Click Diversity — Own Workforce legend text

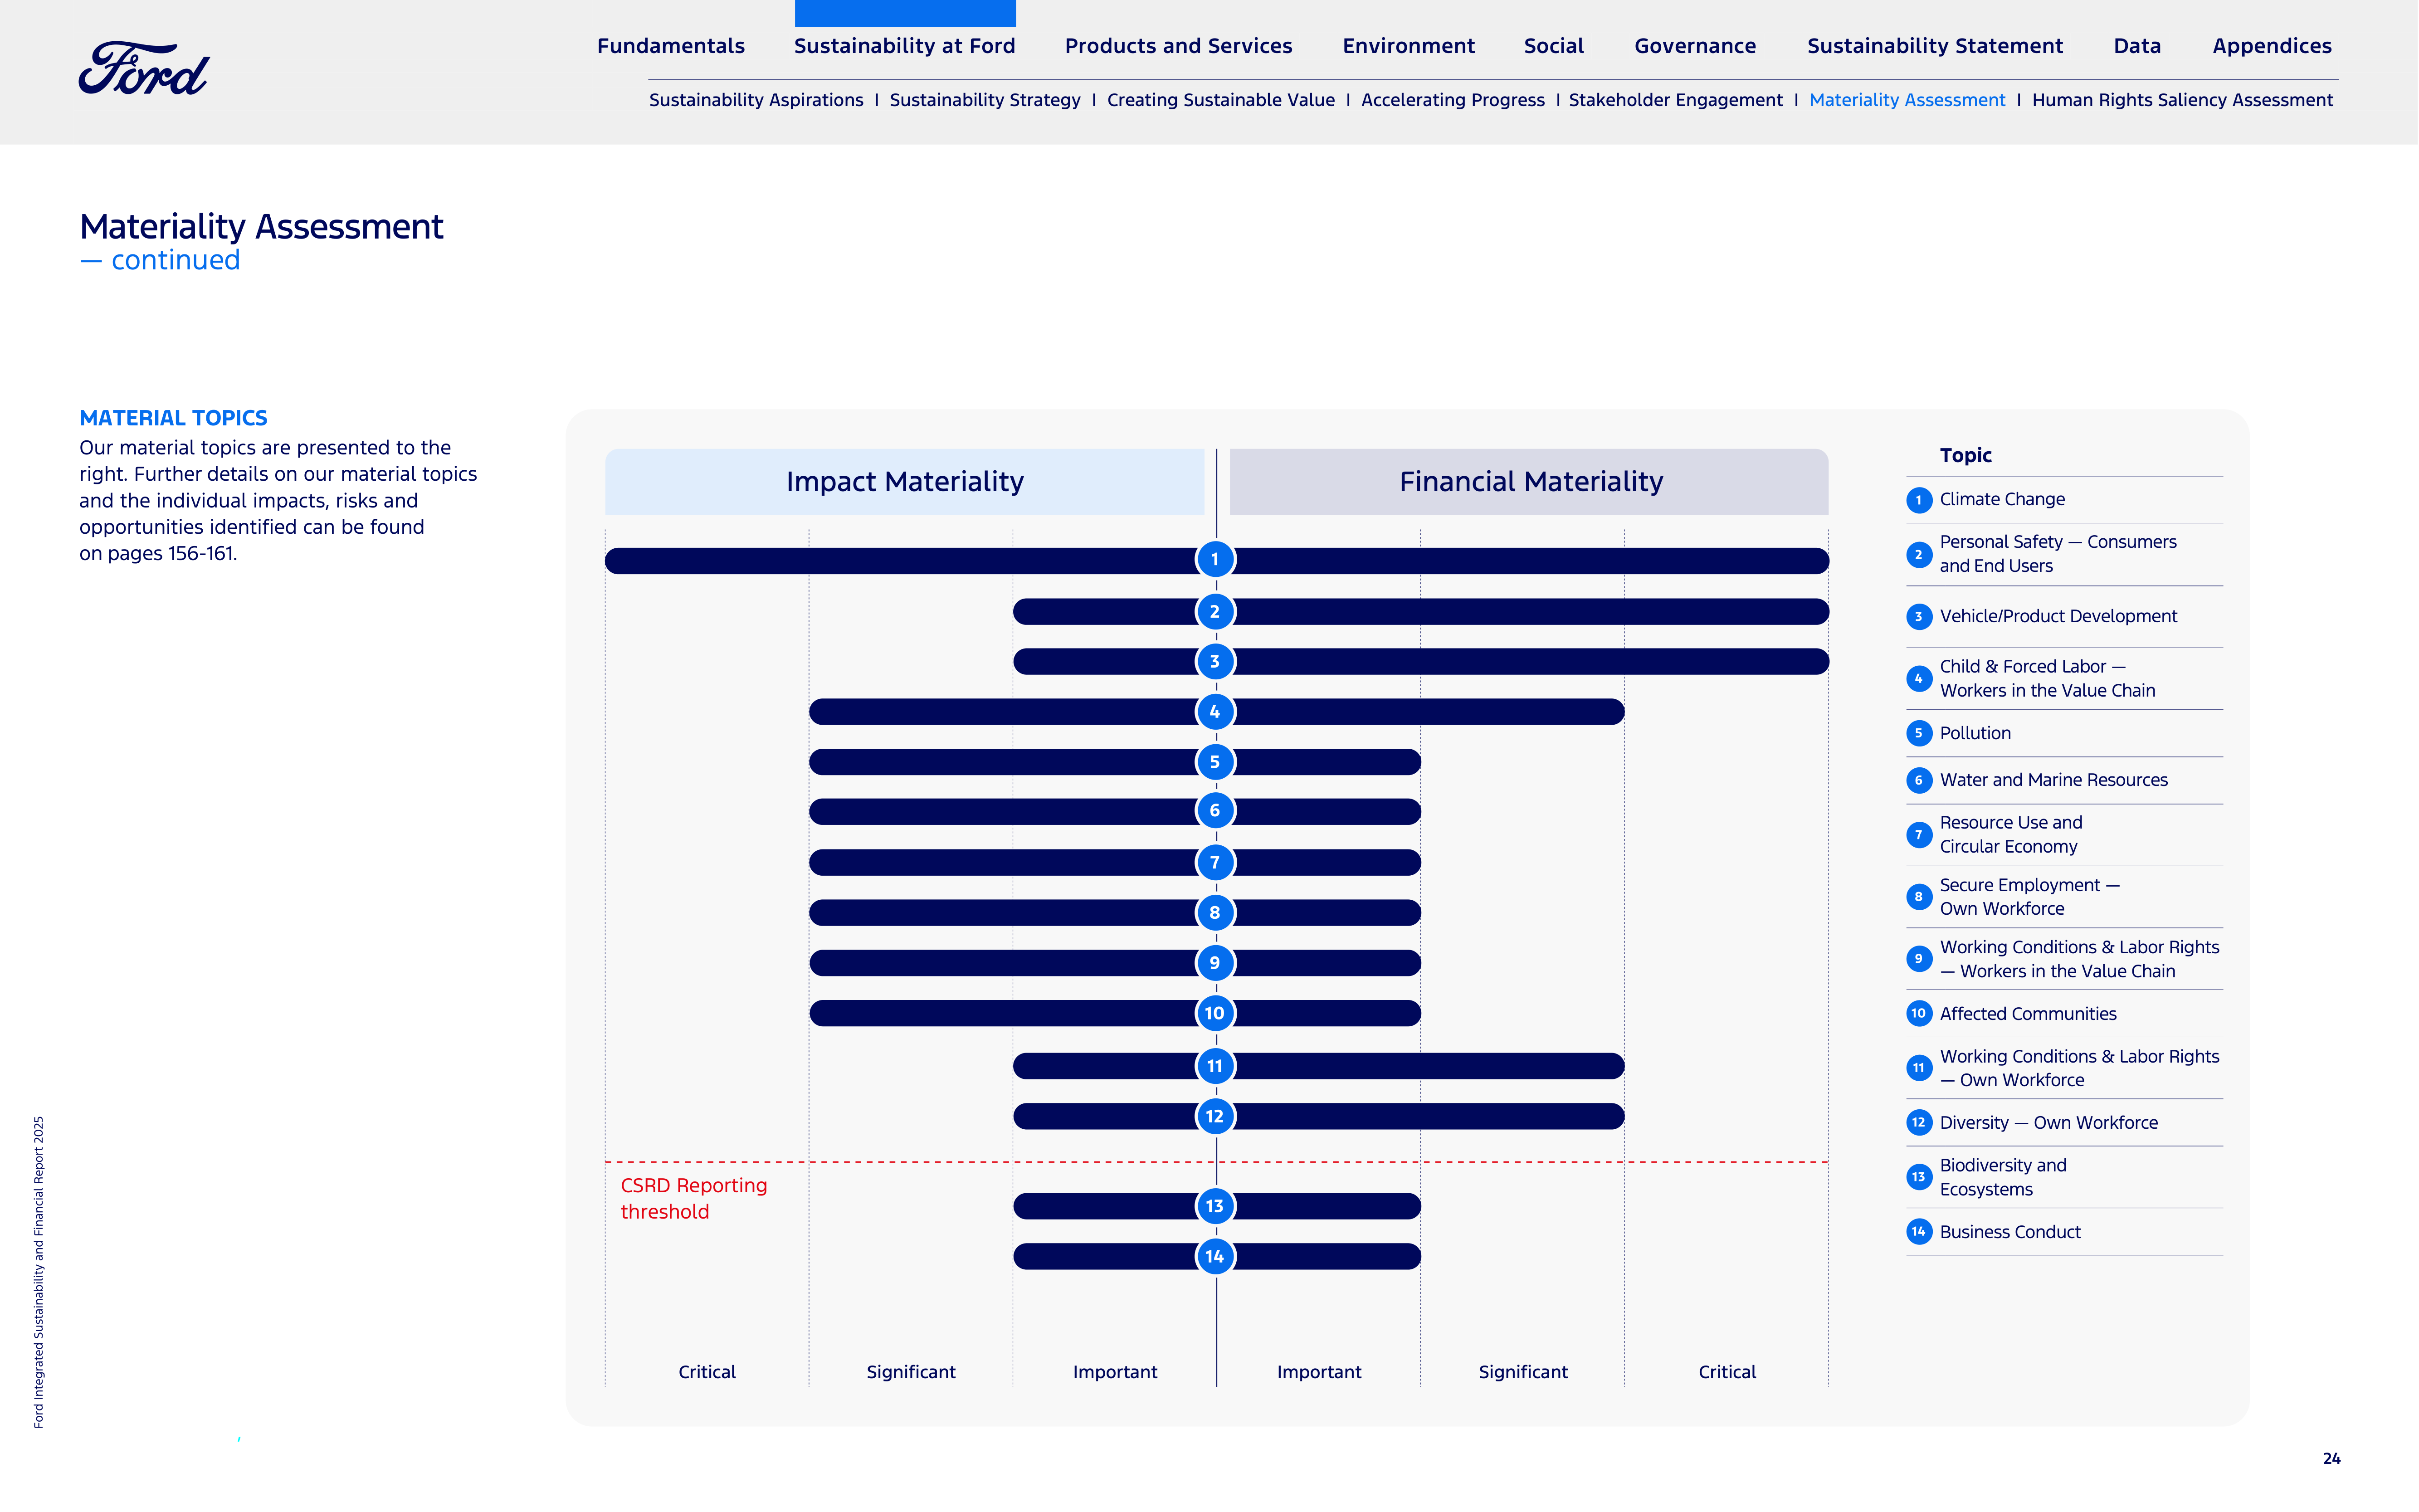[x=2049, y=1123]
